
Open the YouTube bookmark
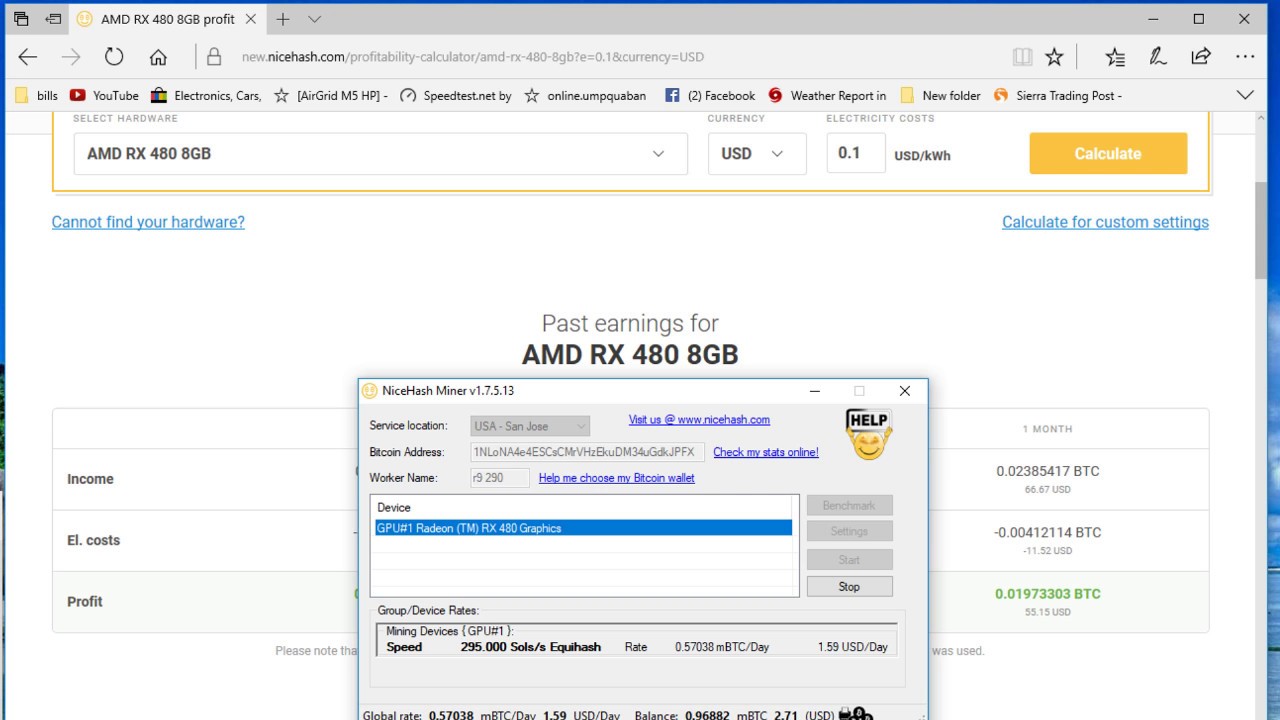point(104,95)
